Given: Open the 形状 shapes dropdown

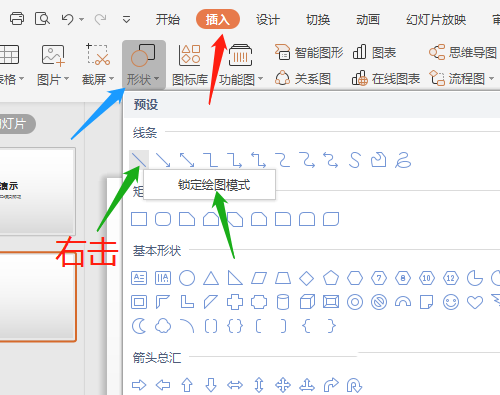Looking at the screenshot, I should click(144, 65).
